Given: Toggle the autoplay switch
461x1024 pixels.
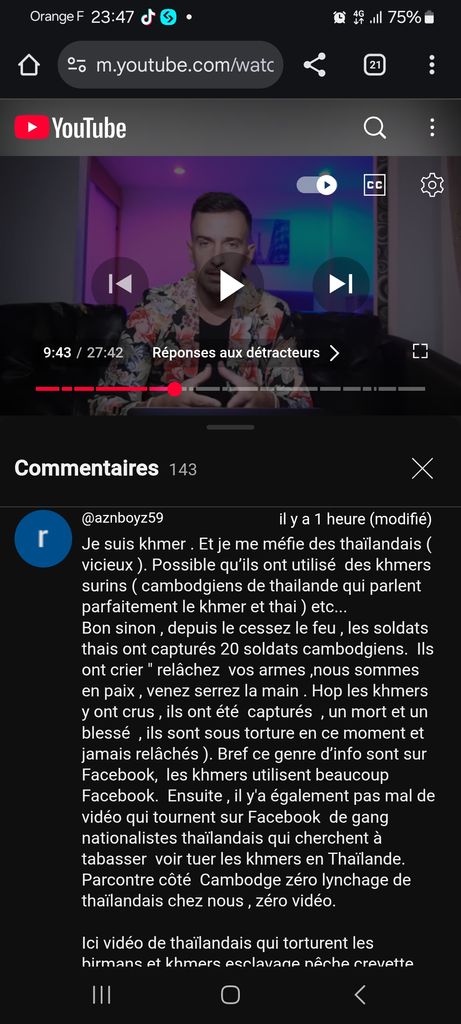Looking at the screenshot, I should 317,185.
